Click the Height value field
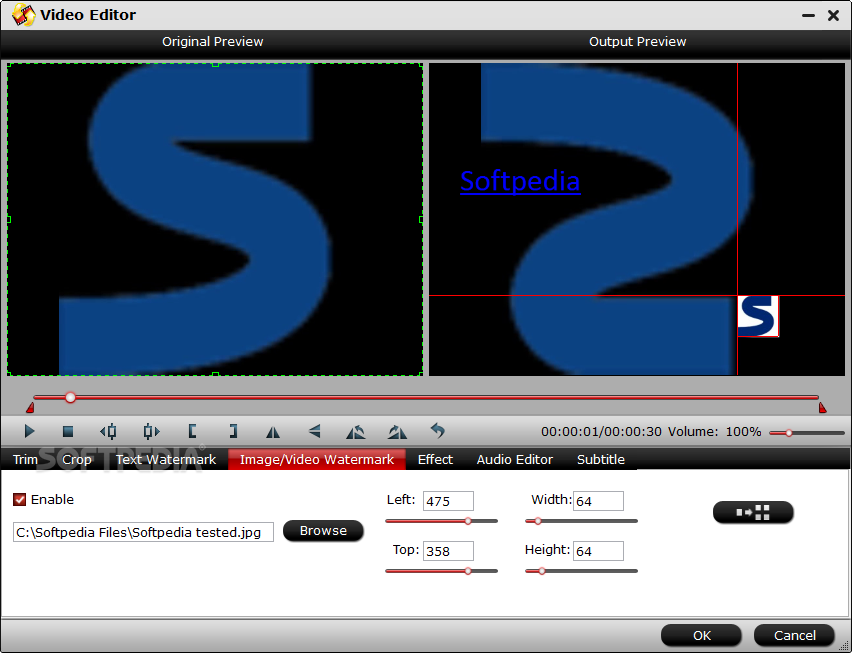 tap(598, 551)
